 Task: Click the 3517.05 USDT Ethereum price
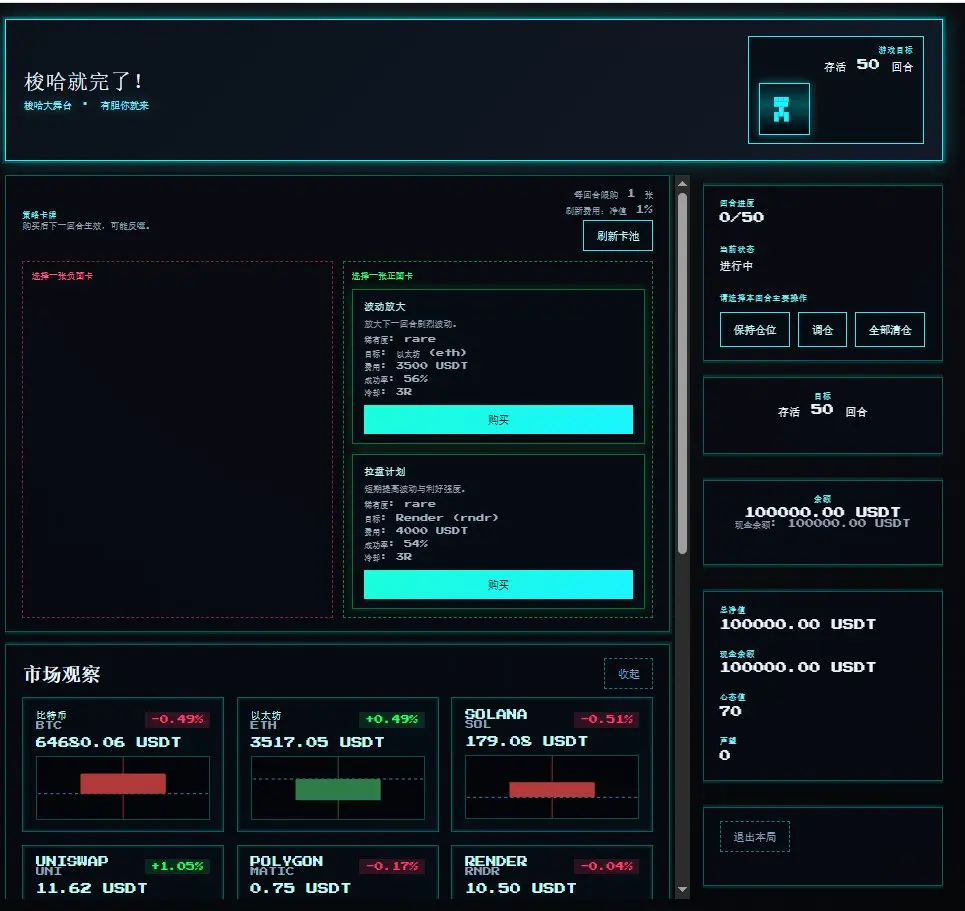pos(317,742)
